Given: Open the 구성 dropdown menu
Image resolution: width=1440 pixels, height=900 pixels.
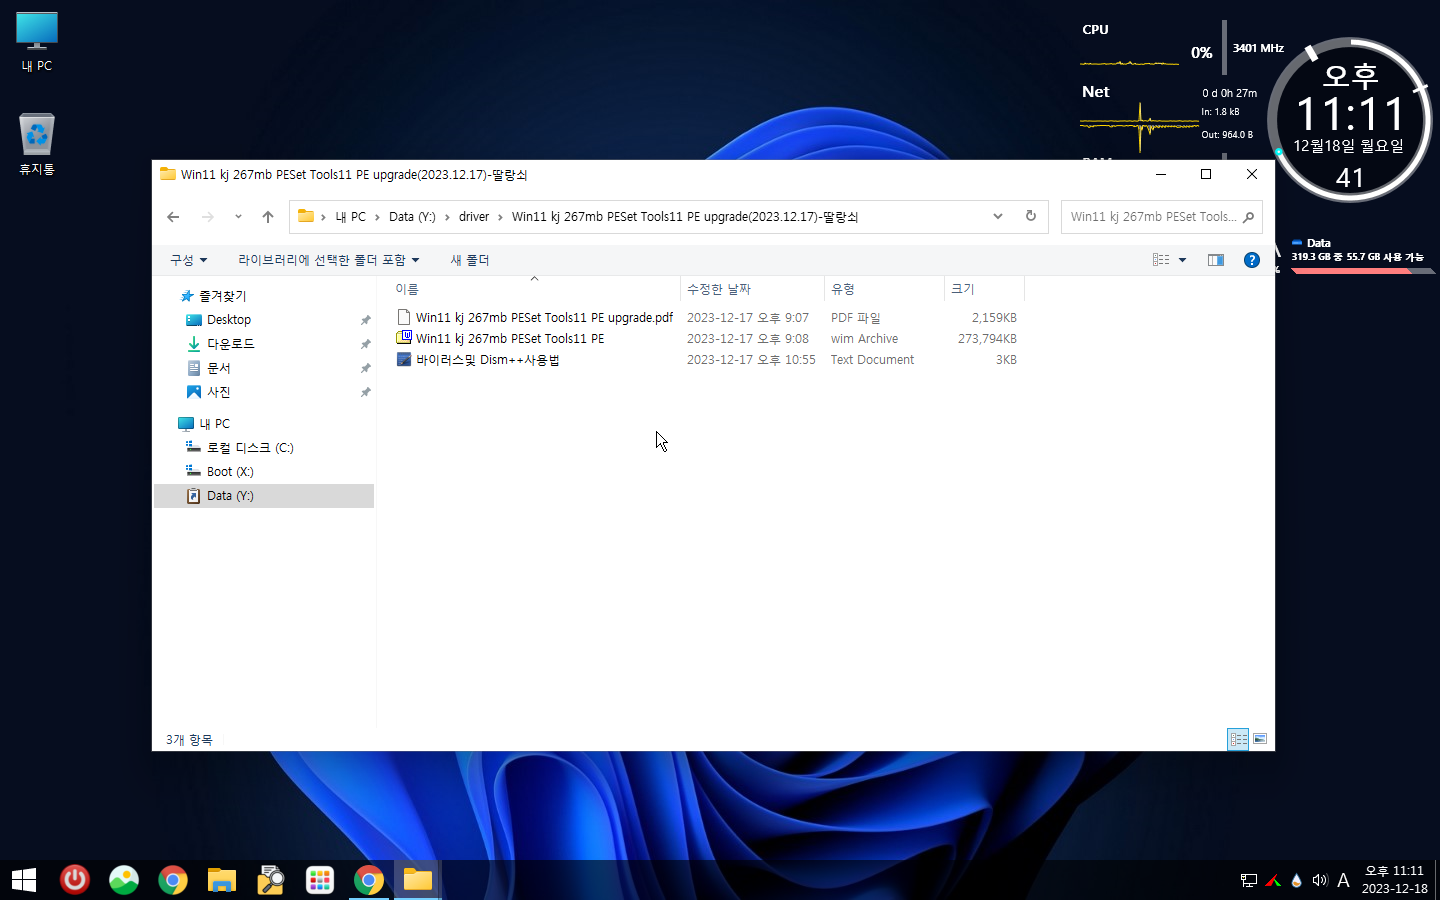Looking at the screenshot, I should [x=188, y=260].
